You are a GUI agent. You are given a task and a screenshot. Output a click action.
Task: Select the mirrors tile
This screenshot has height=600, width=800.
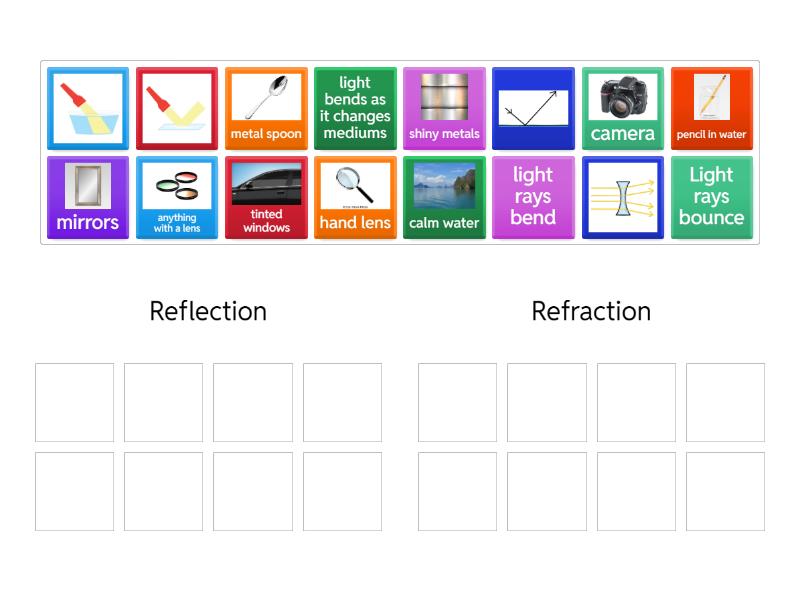[x=88, y=198]
